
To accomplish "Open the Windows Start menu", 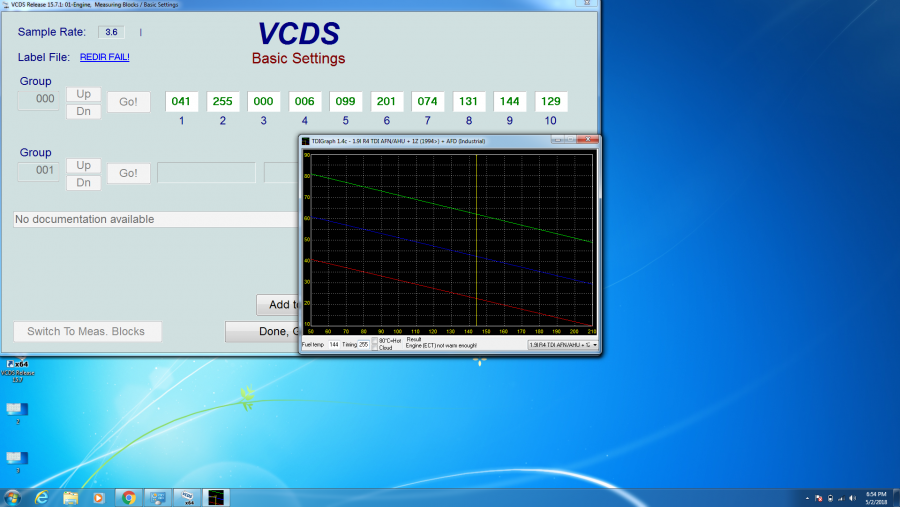I will click(x=13, y=497).
